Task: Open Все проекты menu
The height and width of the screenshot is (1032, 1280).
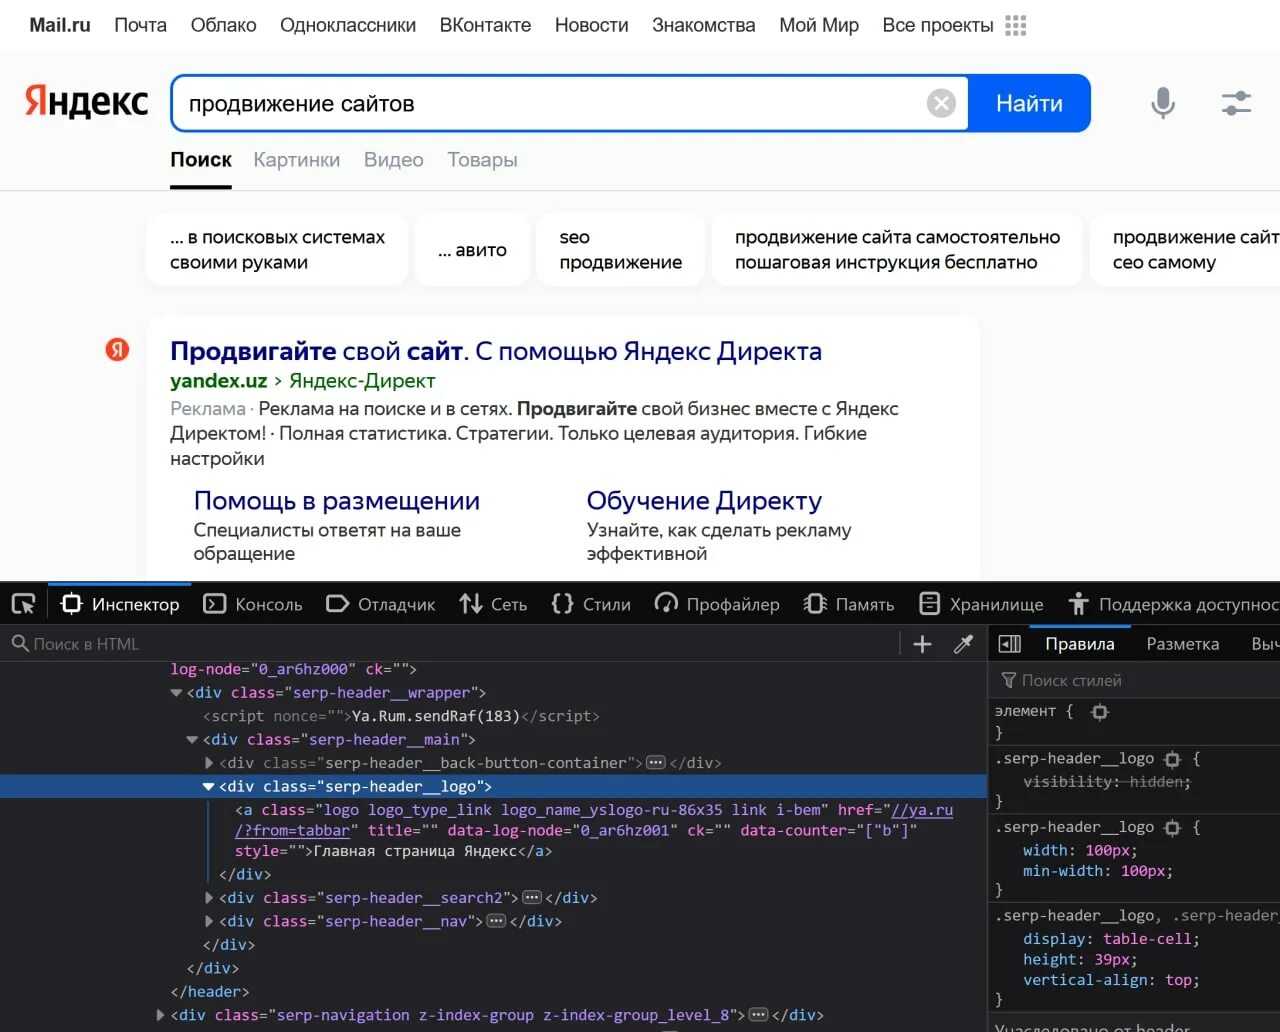Action: pos(938,25)
